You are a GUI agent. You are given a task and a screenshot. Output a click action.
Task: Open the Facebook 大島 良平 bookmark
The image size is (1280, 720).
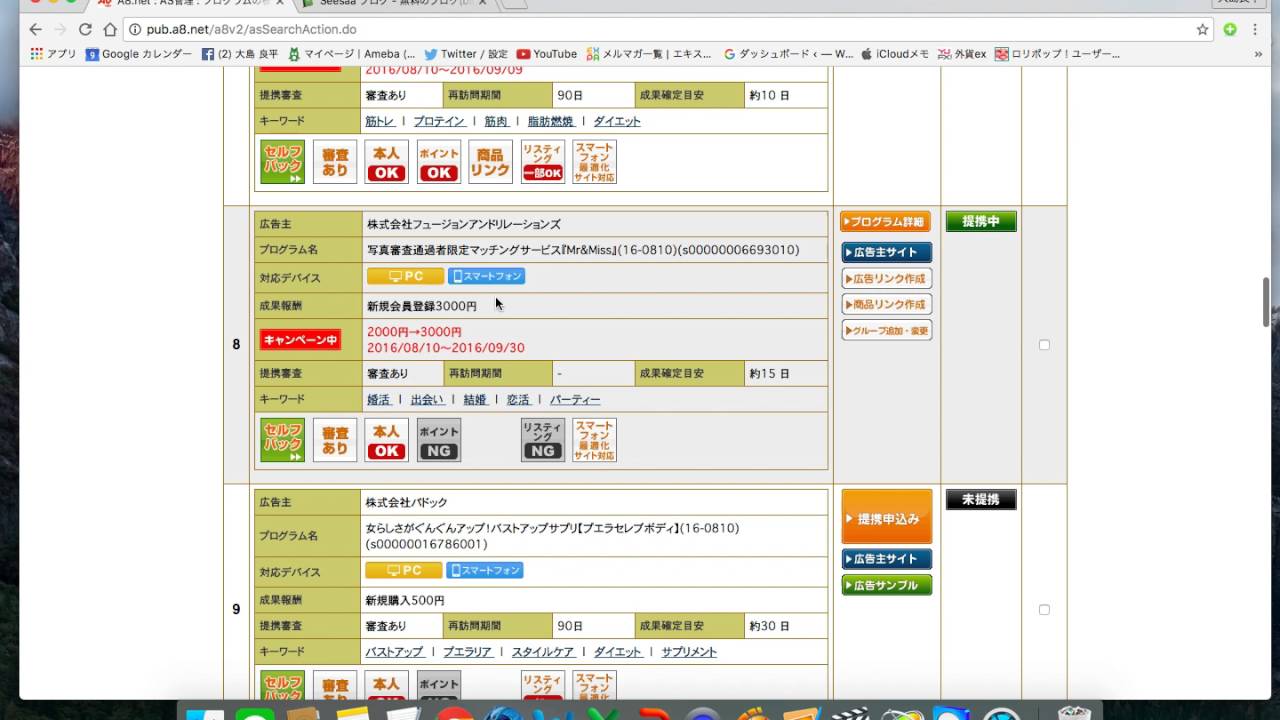pos(240,54)
